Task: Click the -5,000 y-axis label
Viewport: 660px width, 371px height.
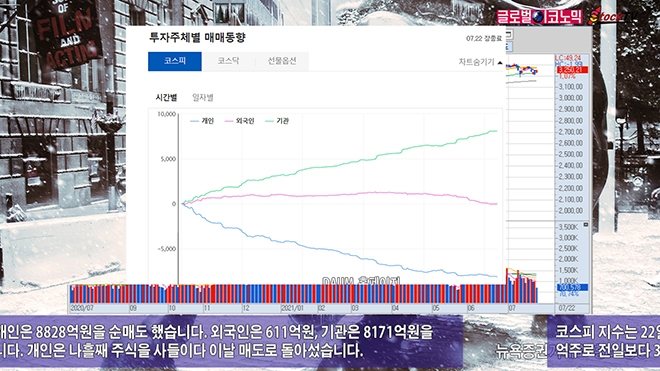Action: pyautogui.click(x=167, y=249)
